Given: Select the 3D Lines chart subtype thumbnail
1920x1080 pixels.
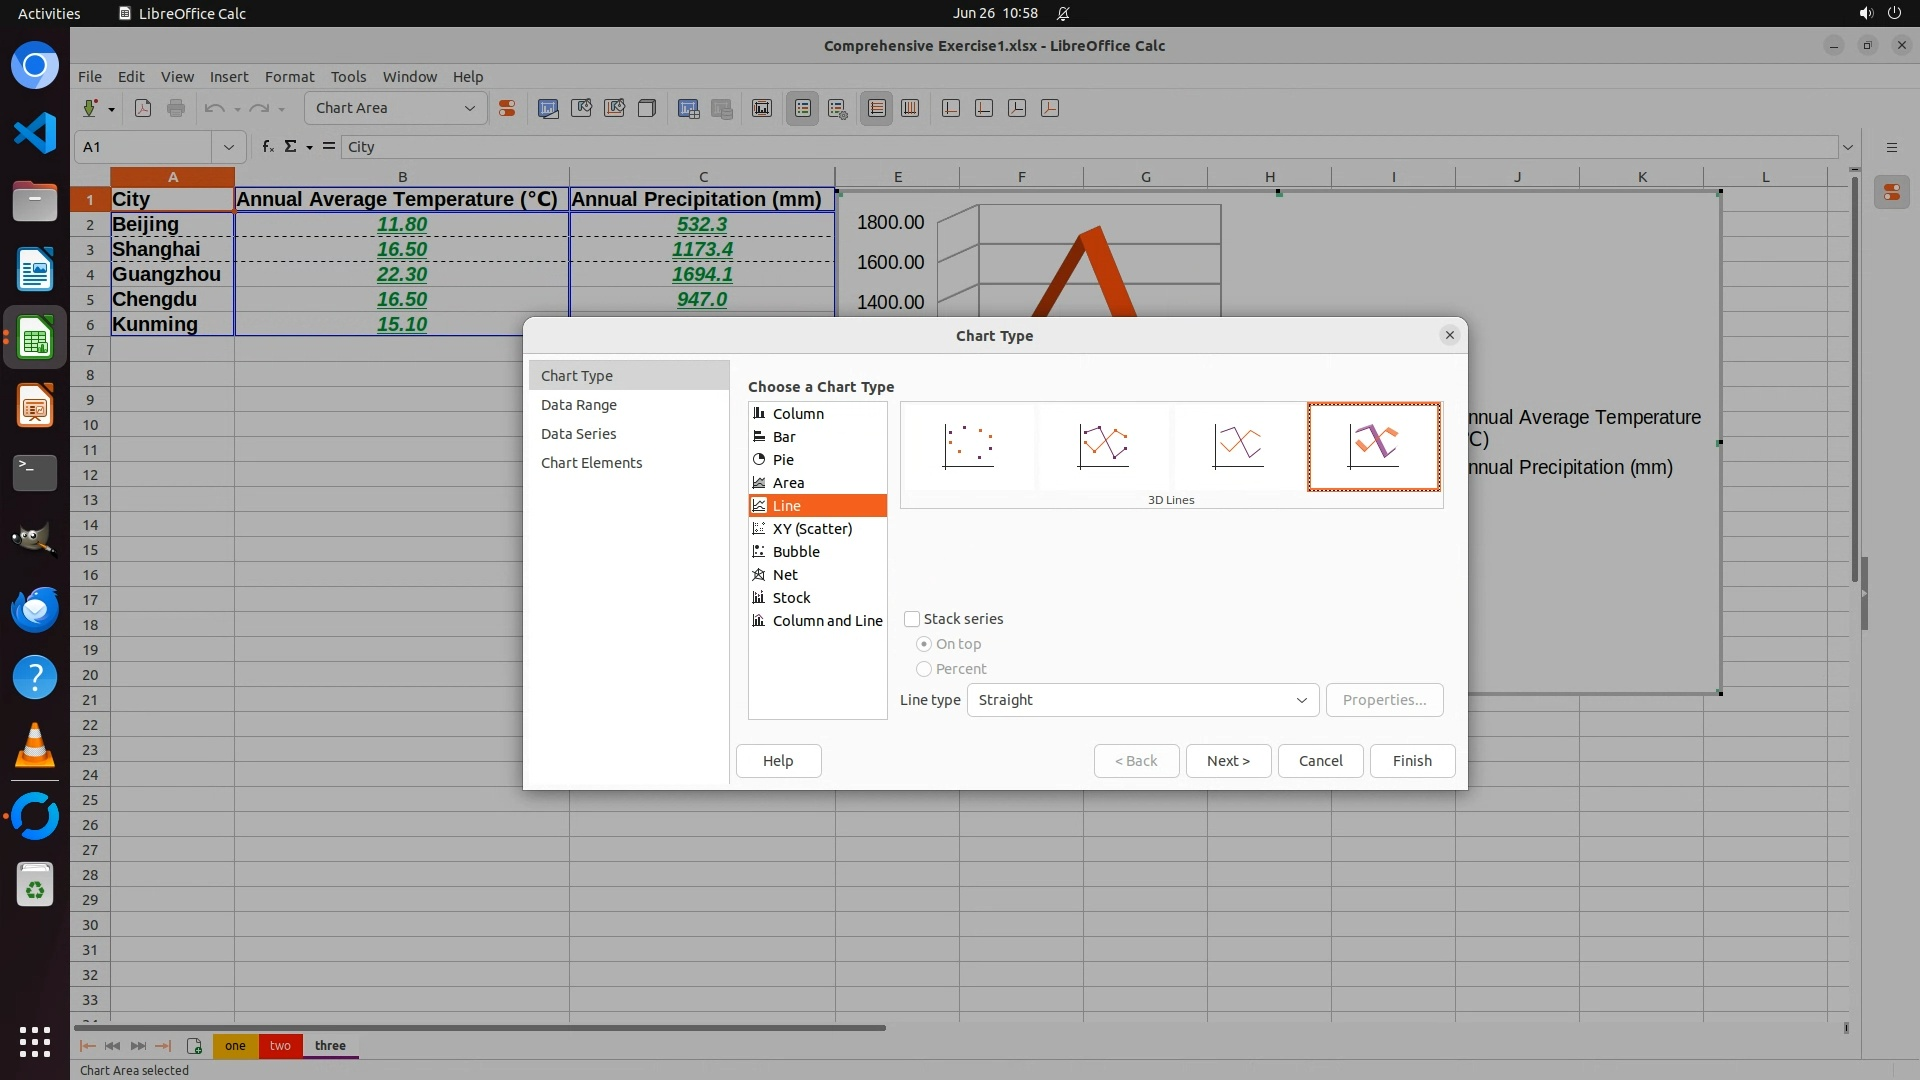Looking at the screenshot, I should point(1373,446).
